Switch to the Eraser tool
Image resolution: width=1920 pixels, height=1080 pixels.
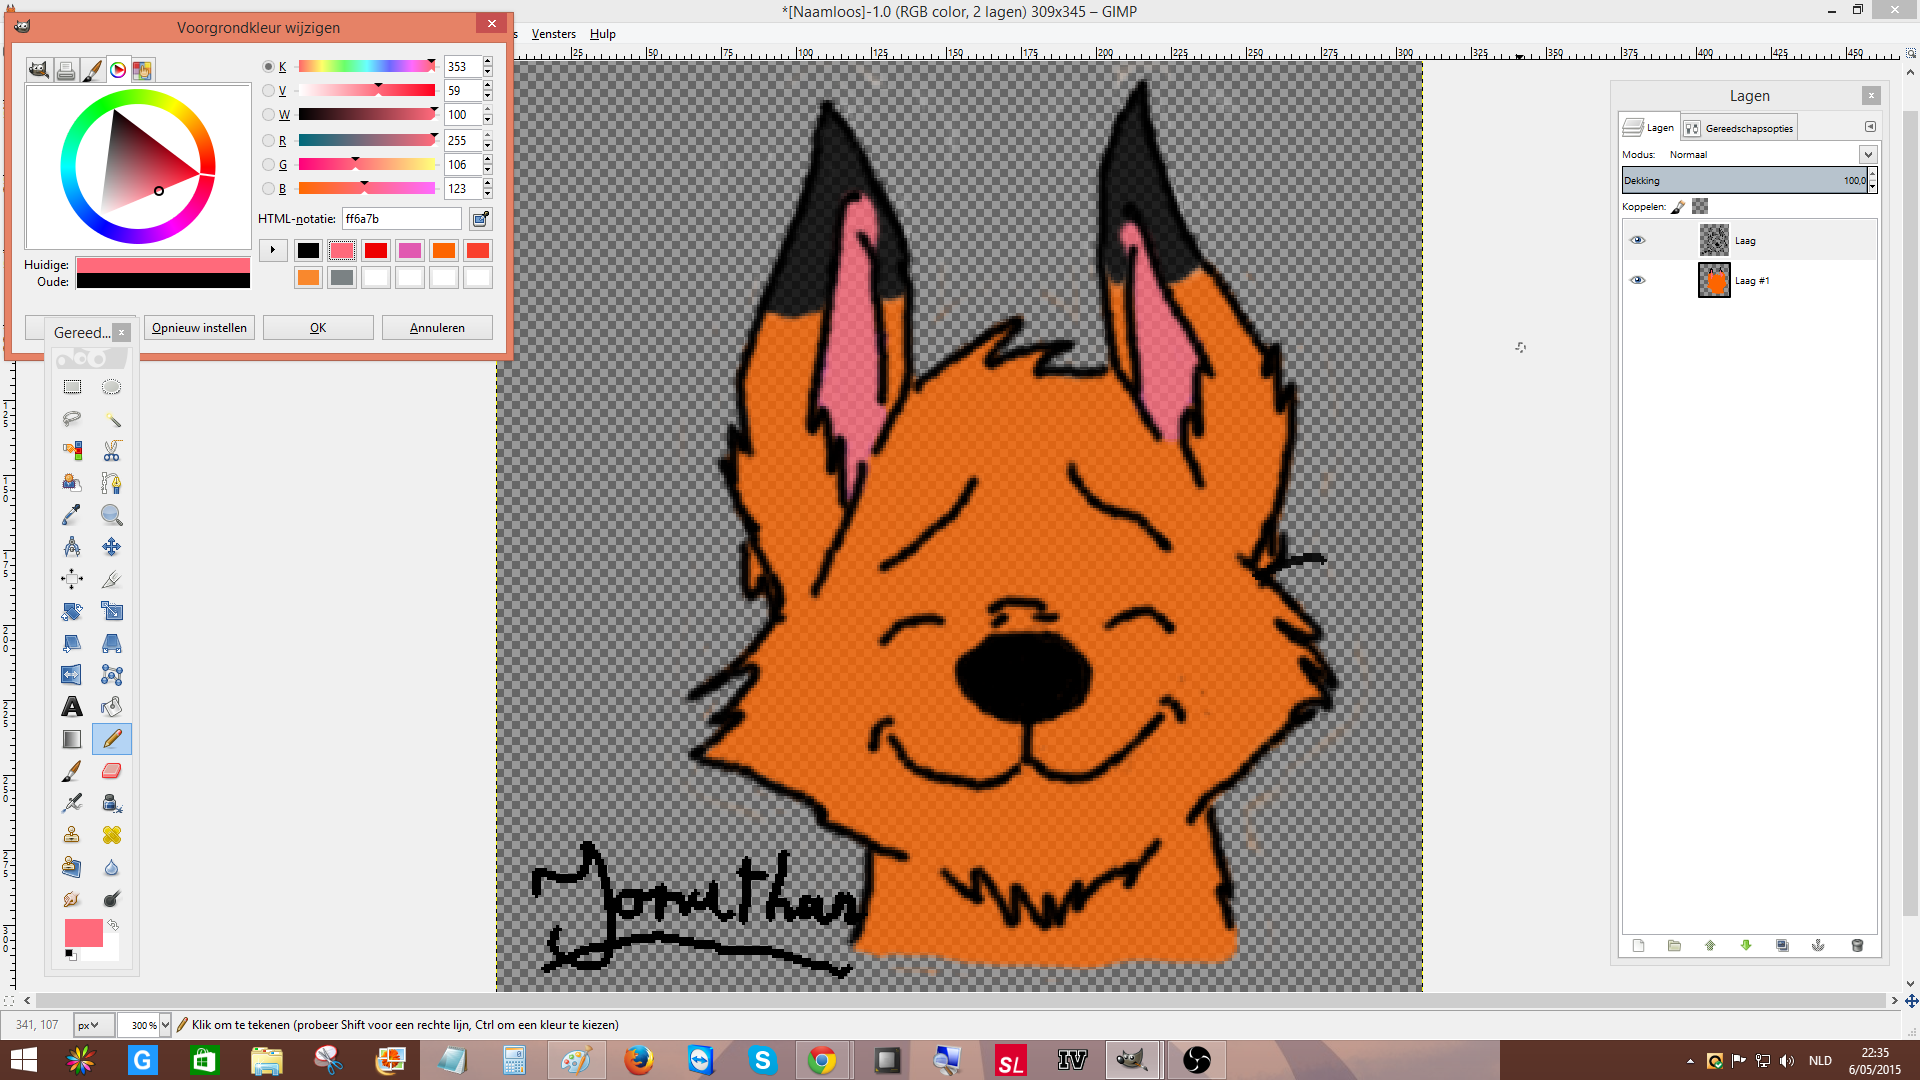coord(111,771)
